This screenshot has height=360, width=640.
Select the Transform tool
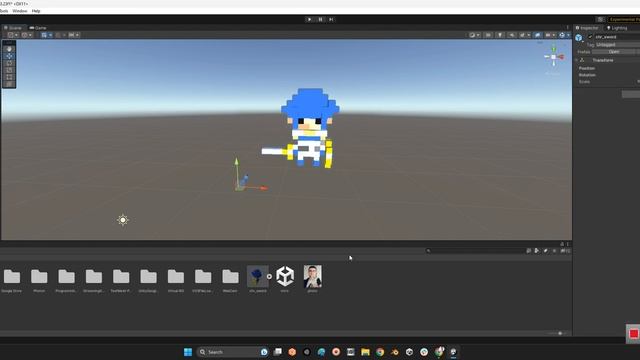click(9, 84)
